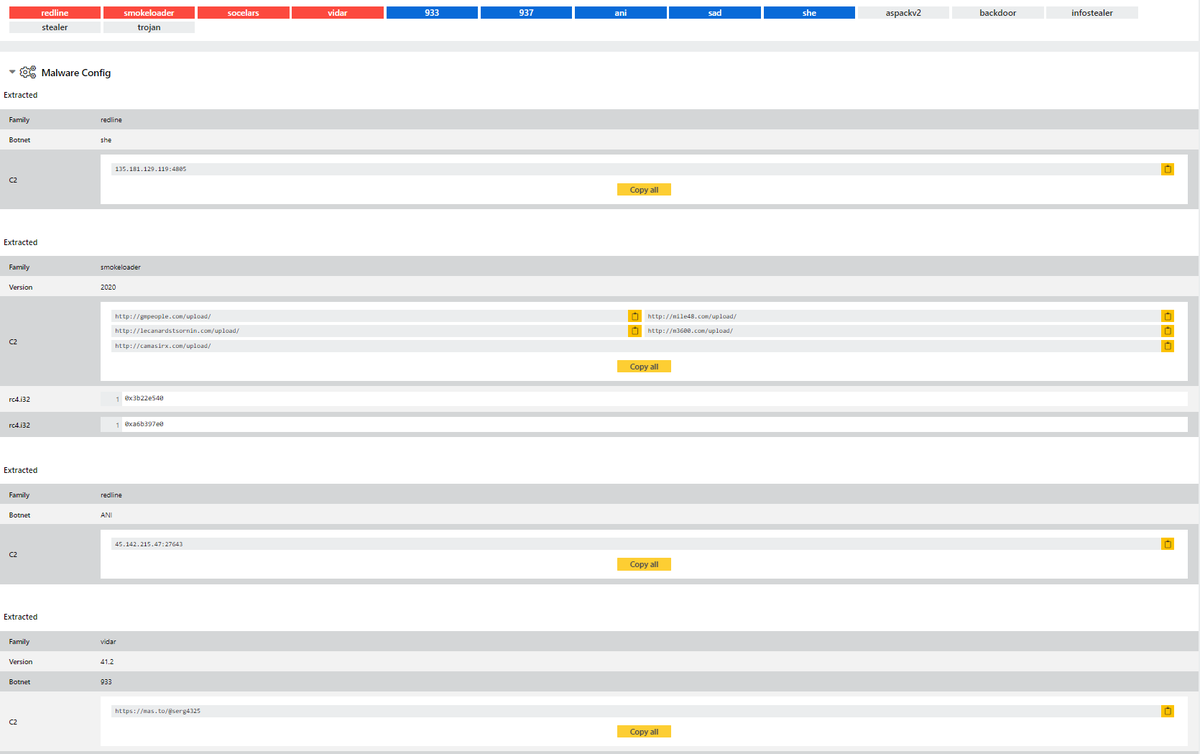Click the Botnet value she
This screenshot has width=1200, height=754.
[106, 140]
